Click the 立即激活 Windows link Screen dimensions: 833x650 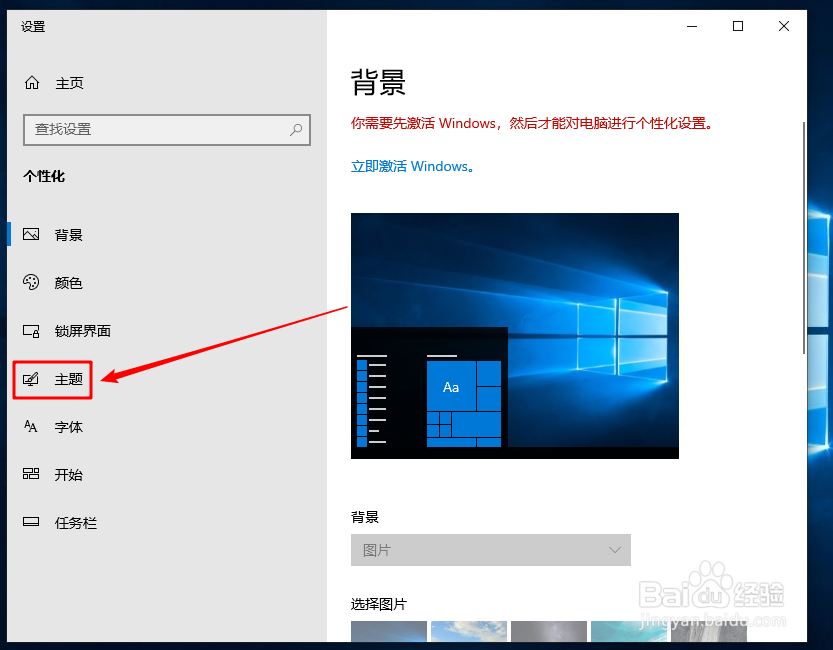[x=412, y=166]
